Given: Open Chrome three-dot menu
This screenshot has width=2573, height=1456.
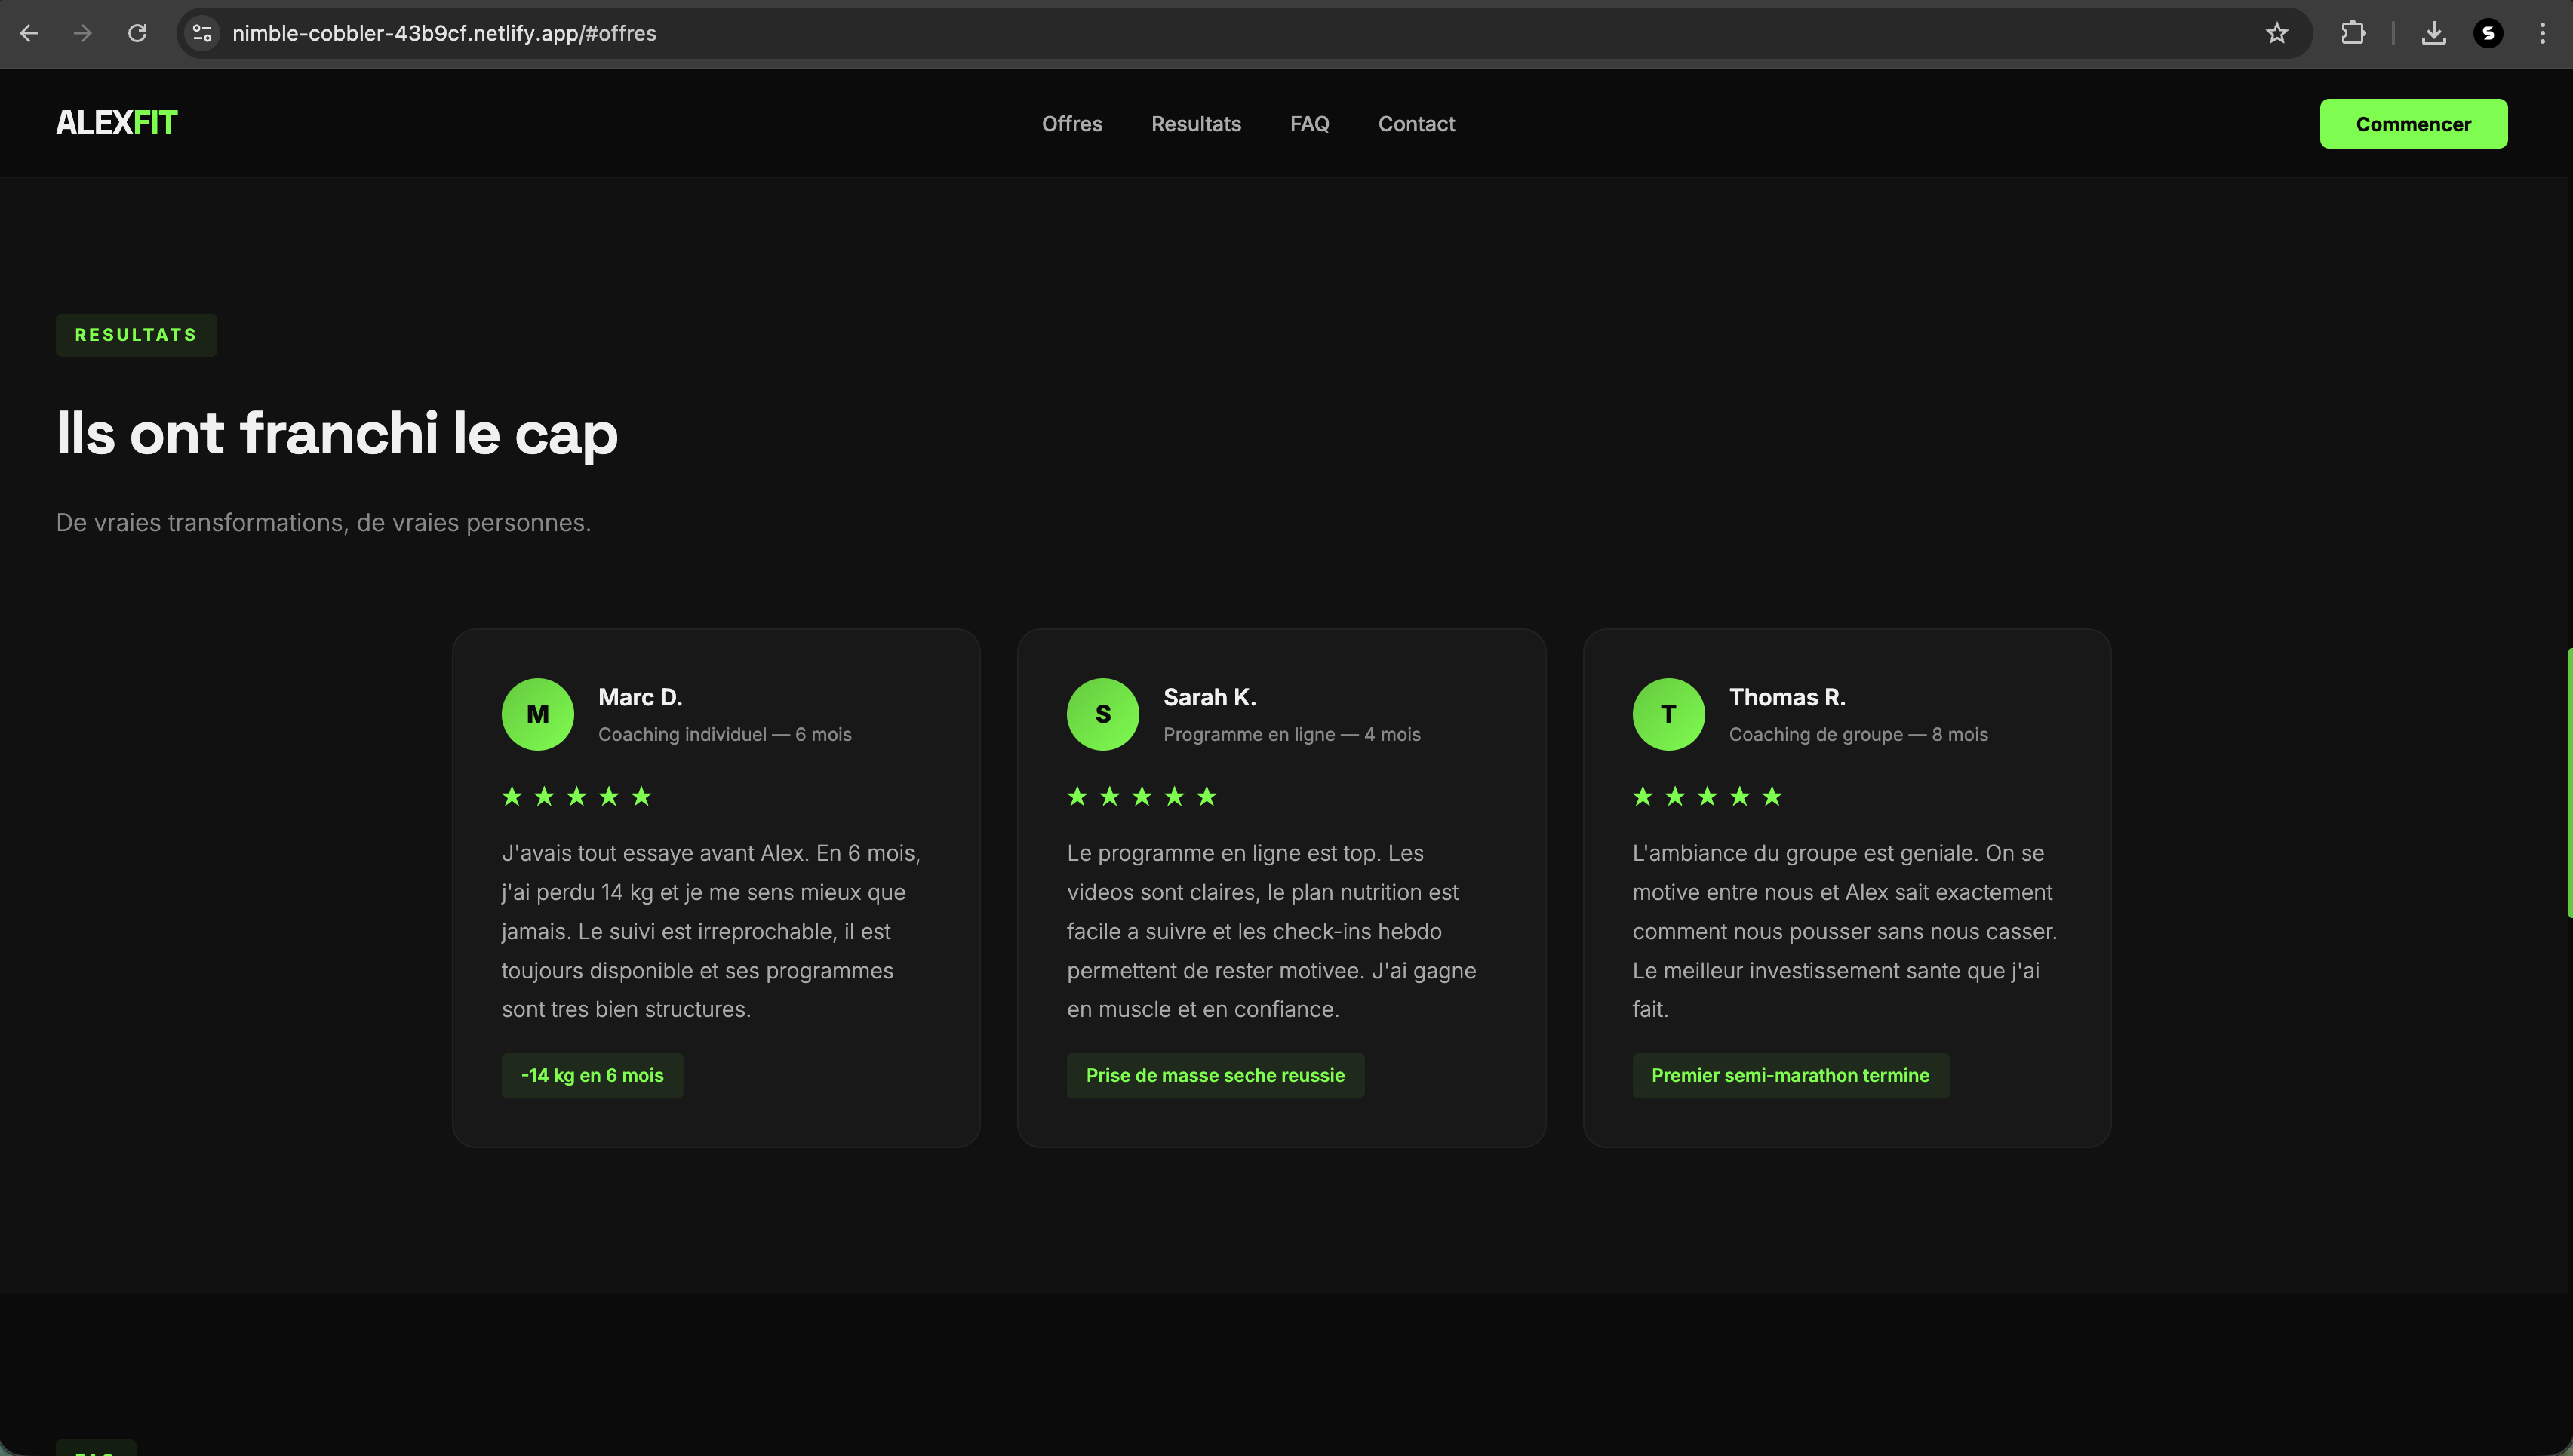Looking at the screenshot, I should (2542, 33).
